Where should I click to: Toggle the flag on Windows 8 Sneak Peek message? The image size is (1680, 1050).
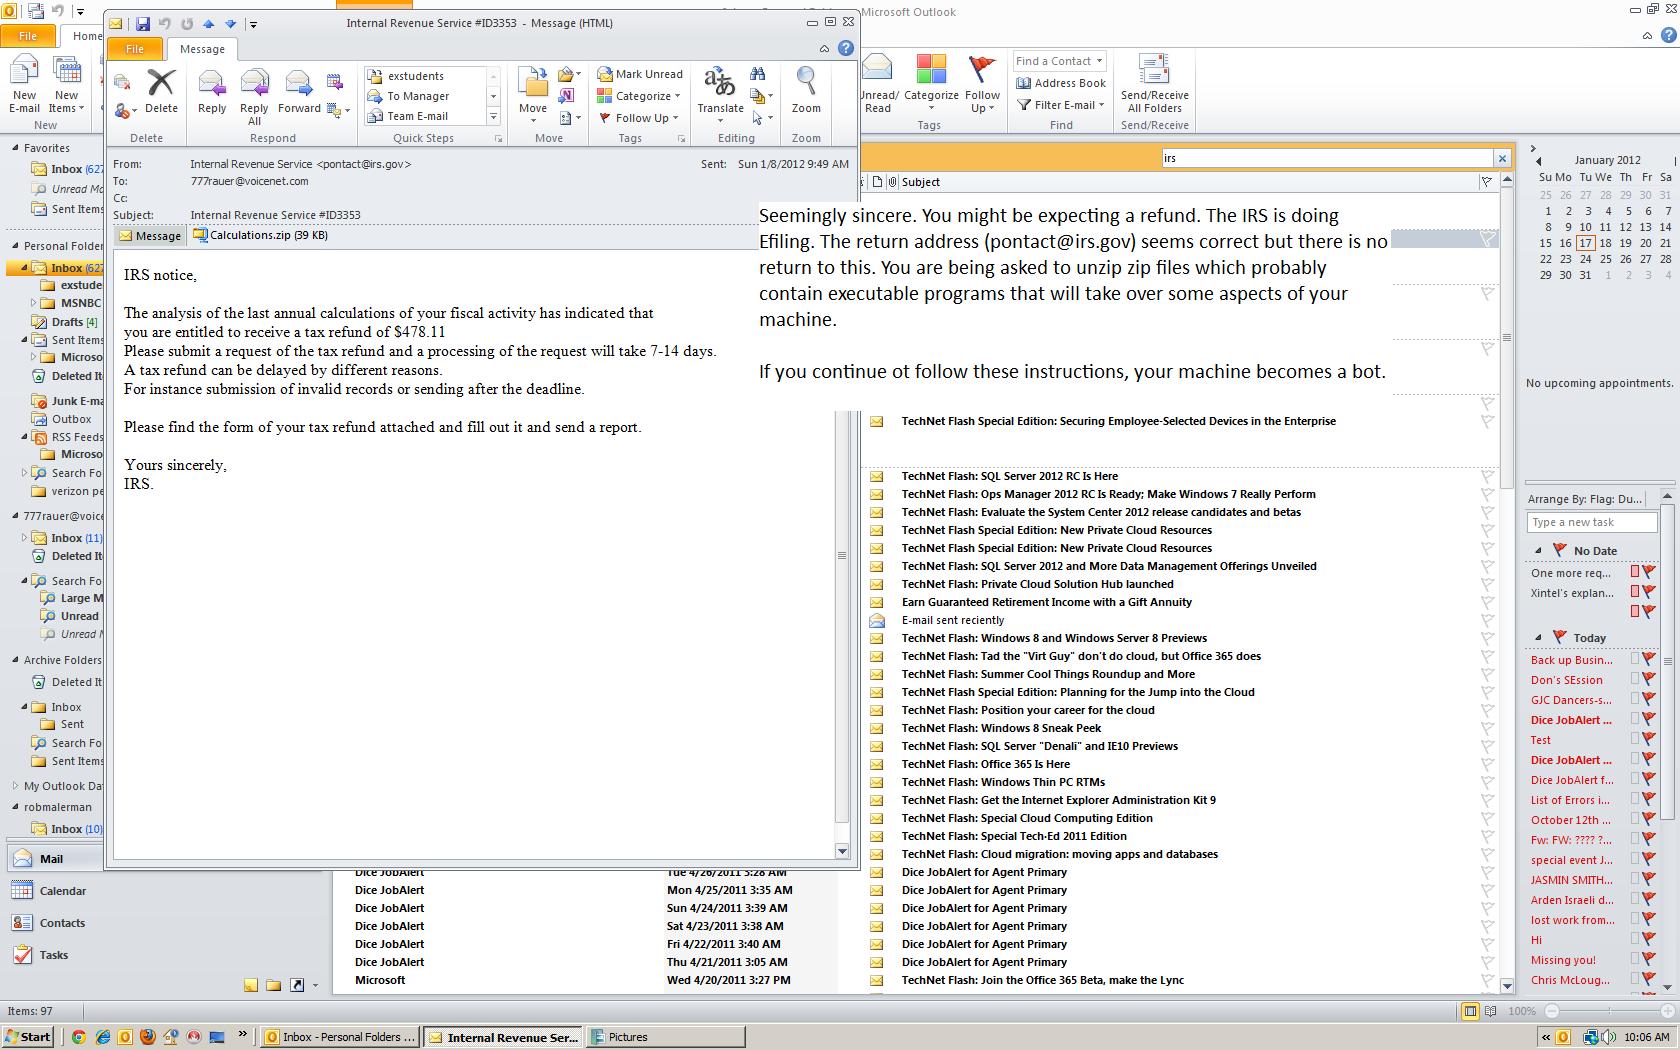coord(1487,728)
